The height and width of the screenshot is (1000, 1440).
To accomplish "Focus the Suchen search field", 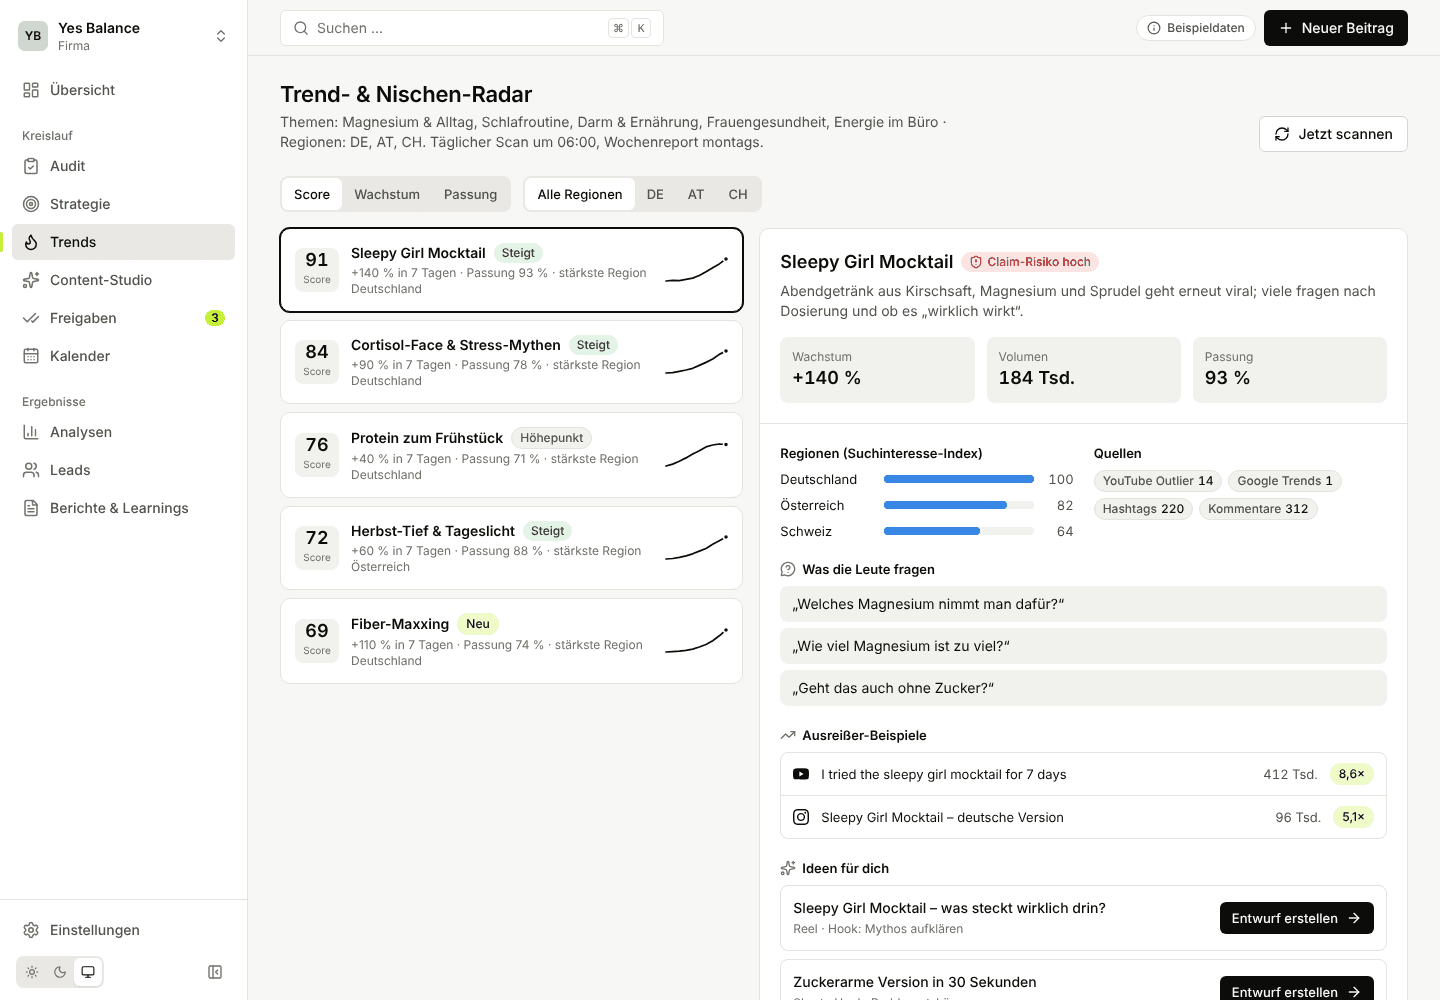I will pyautogui.click(x=471, y=28).
